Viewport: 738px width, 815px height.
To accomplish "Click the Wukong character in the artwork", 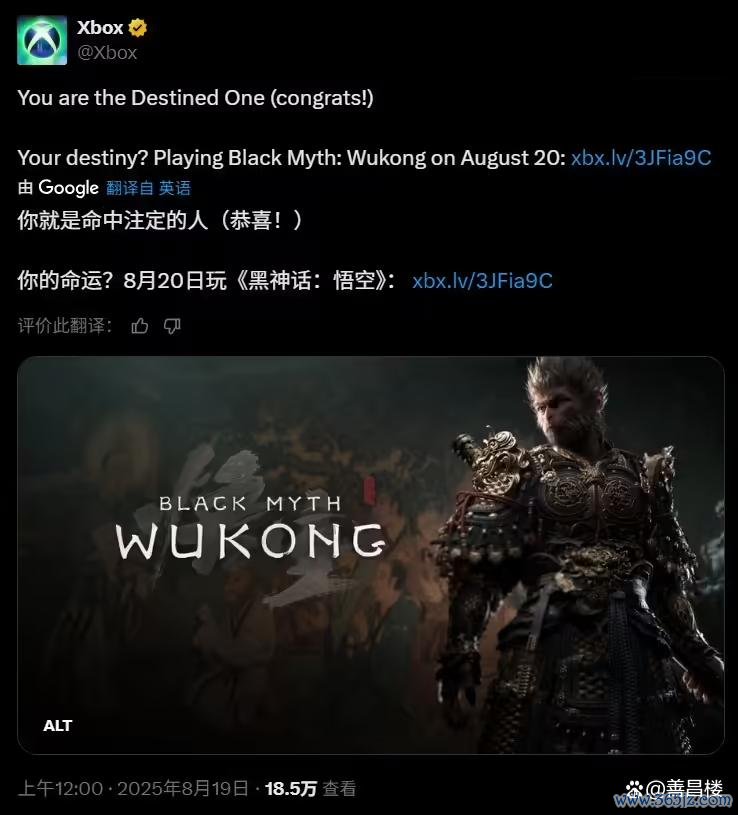I will tap(577, 555).
